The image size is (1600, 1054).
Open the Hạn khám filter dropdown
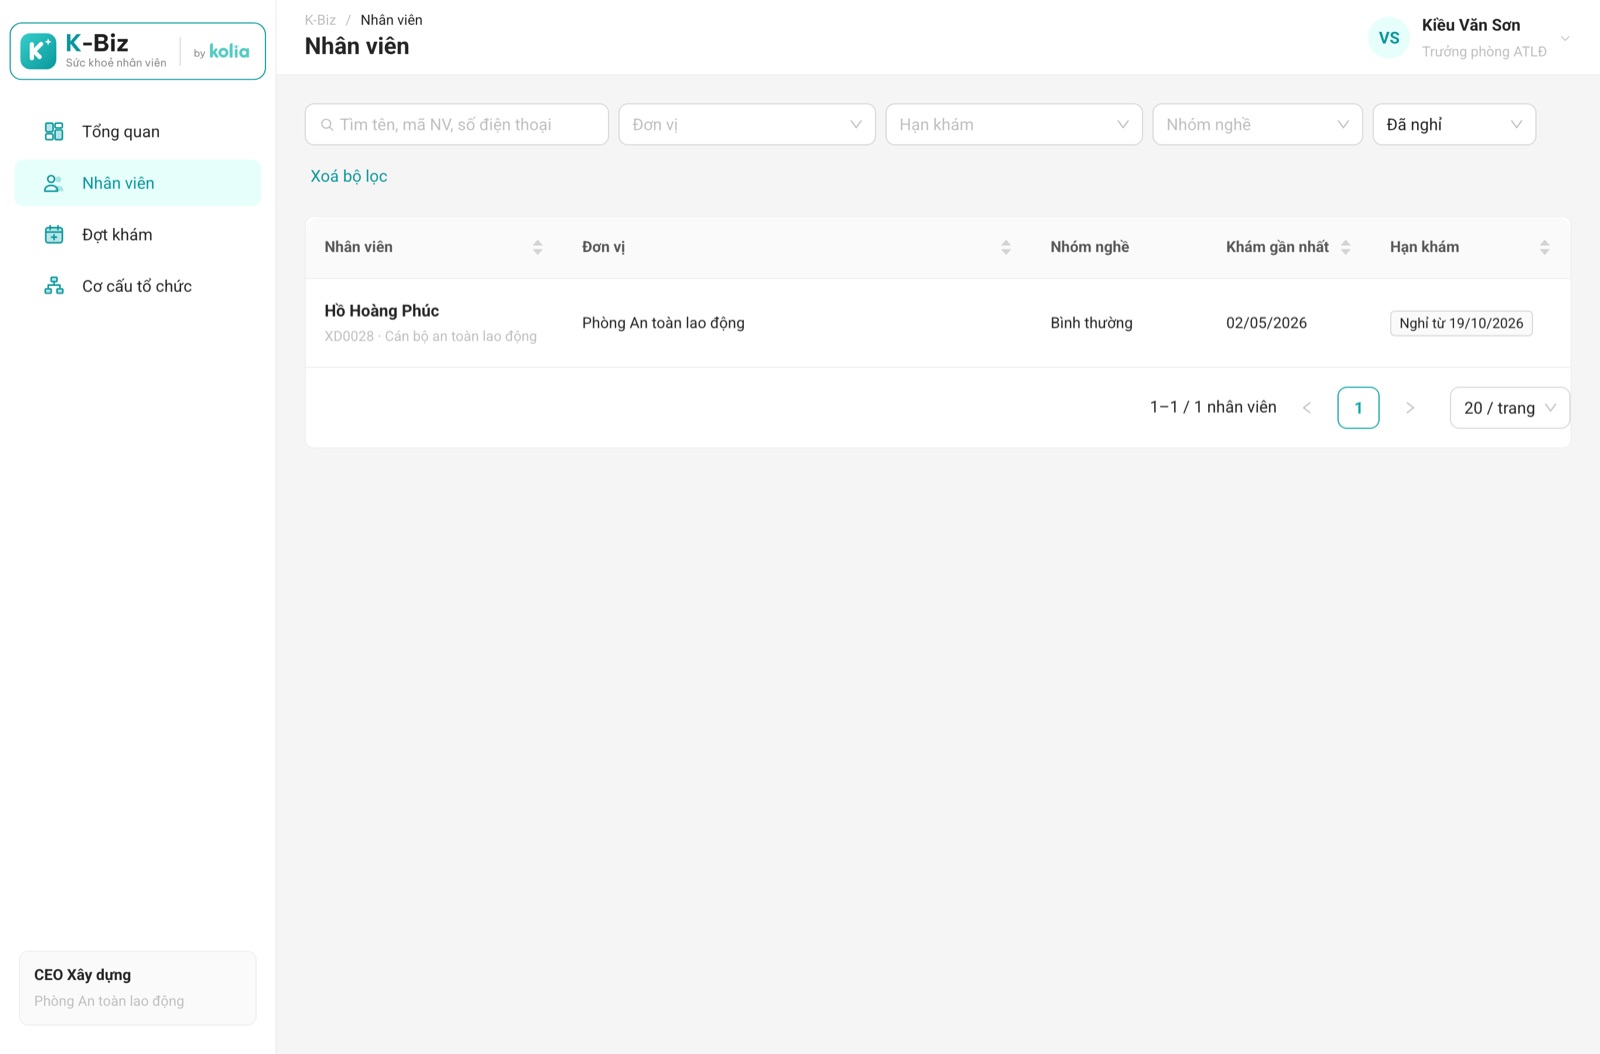[1014, 125]
